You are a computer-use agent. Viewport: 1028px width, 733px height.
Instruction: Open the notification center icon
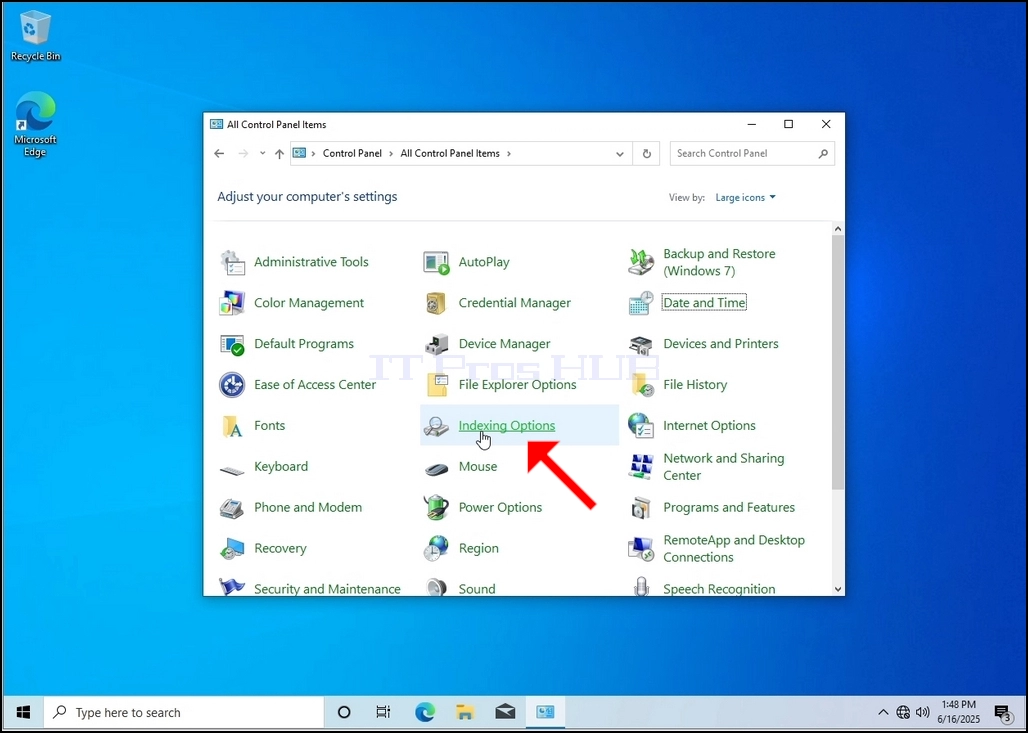[1003, 712]
